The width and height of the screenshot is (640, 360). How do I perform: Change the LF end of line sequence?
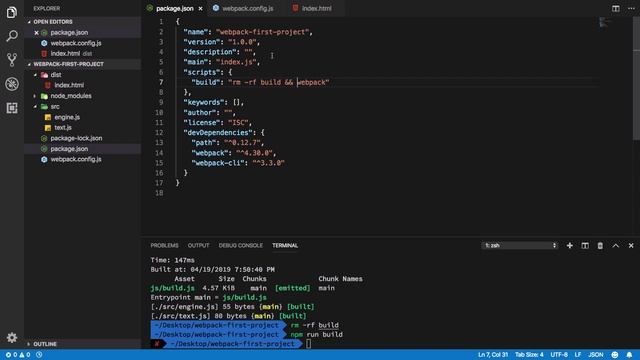(x=578, y=355)
